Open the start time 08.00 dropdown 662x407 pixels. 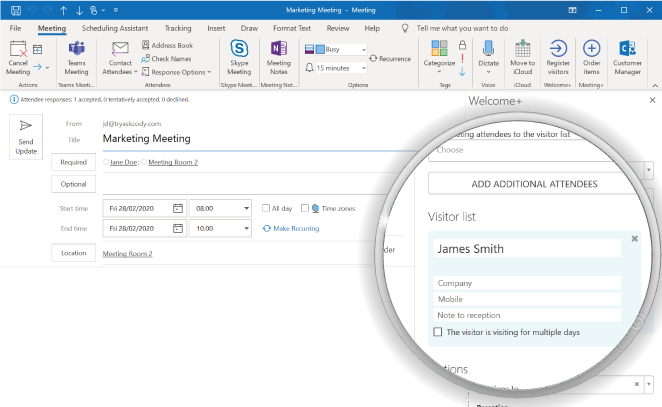click(x=247, y=208)
